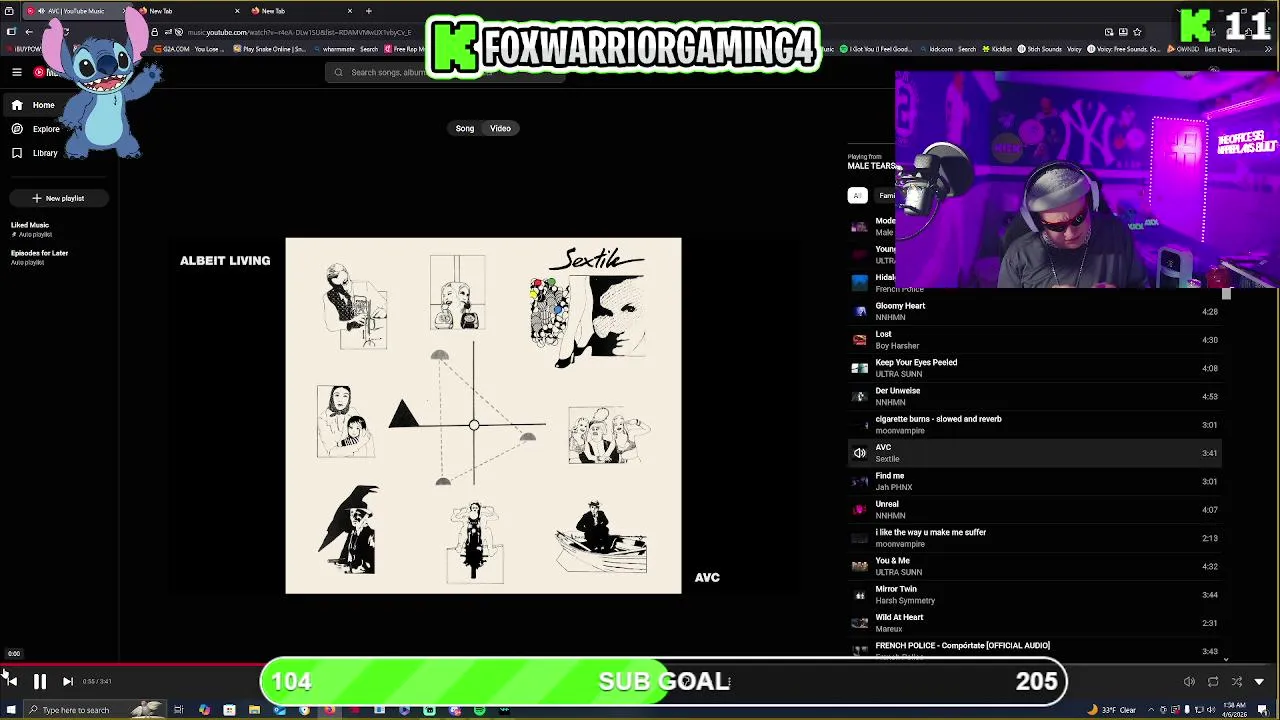Screen dimensions: 1280x720
Task: Click Lost track thumbnail in queue
Action: coord(859,340)
